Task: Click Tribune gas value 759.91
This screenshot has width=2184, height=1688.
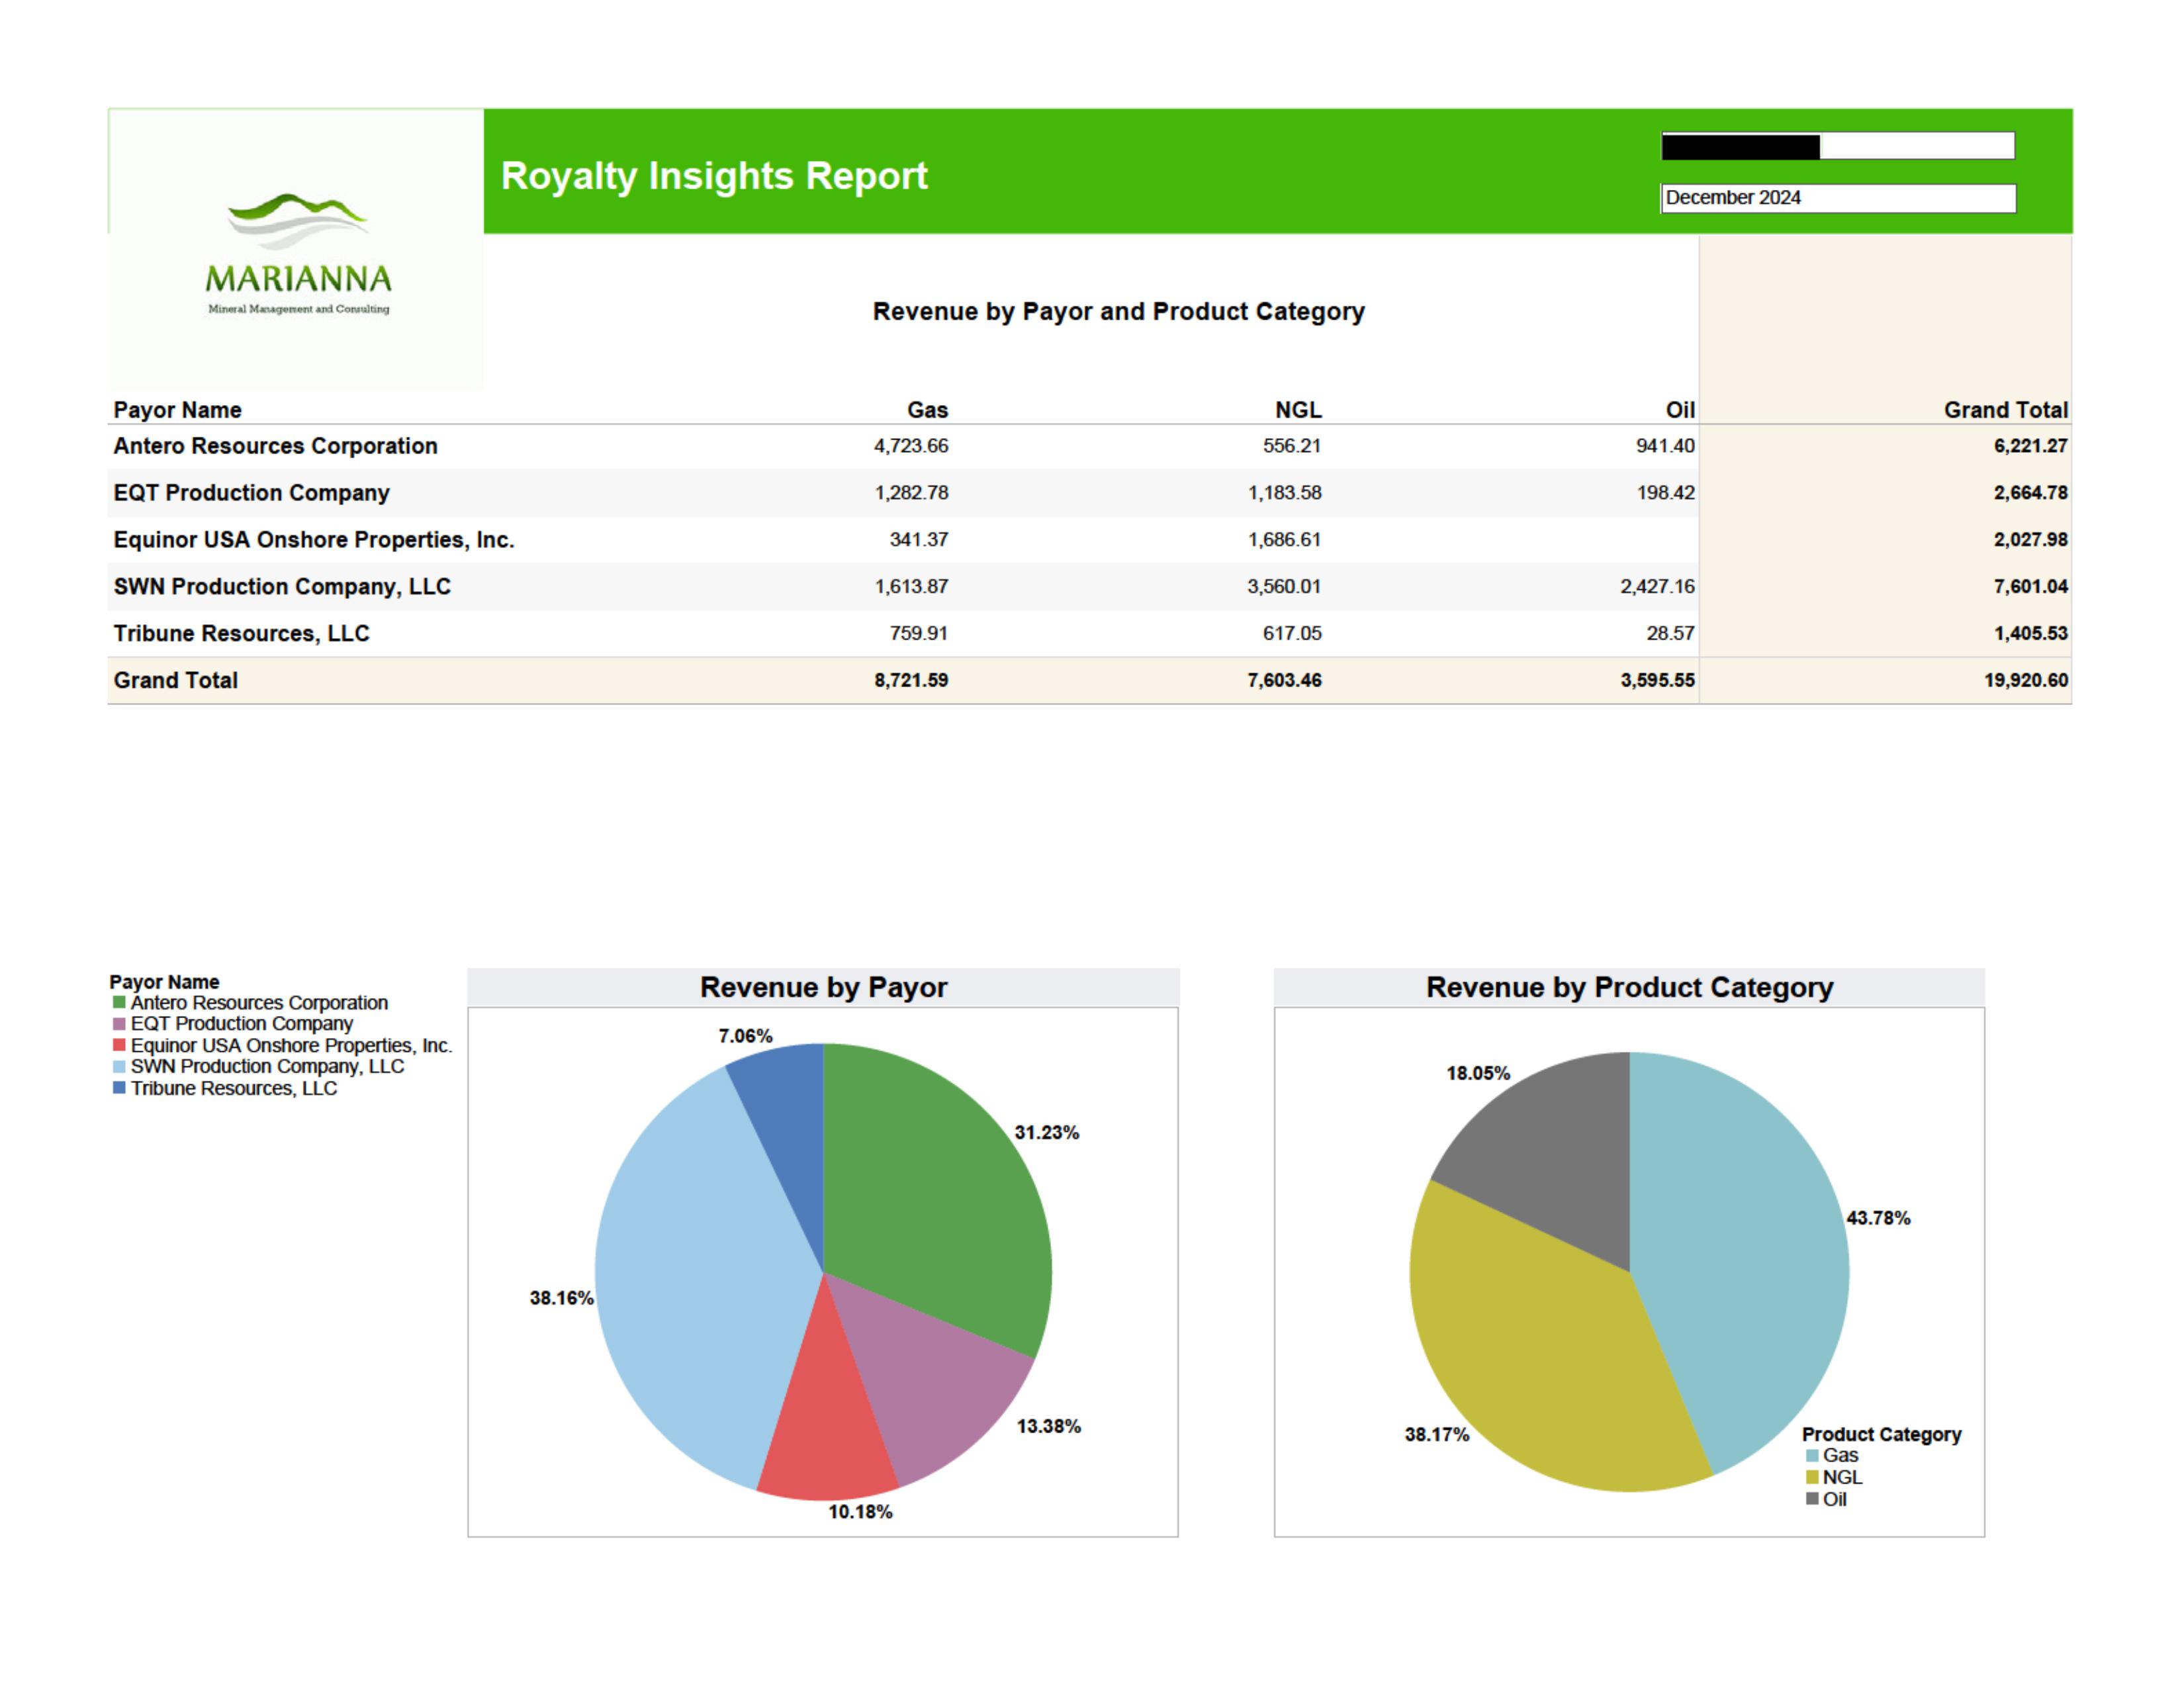Action: point(918,634)
